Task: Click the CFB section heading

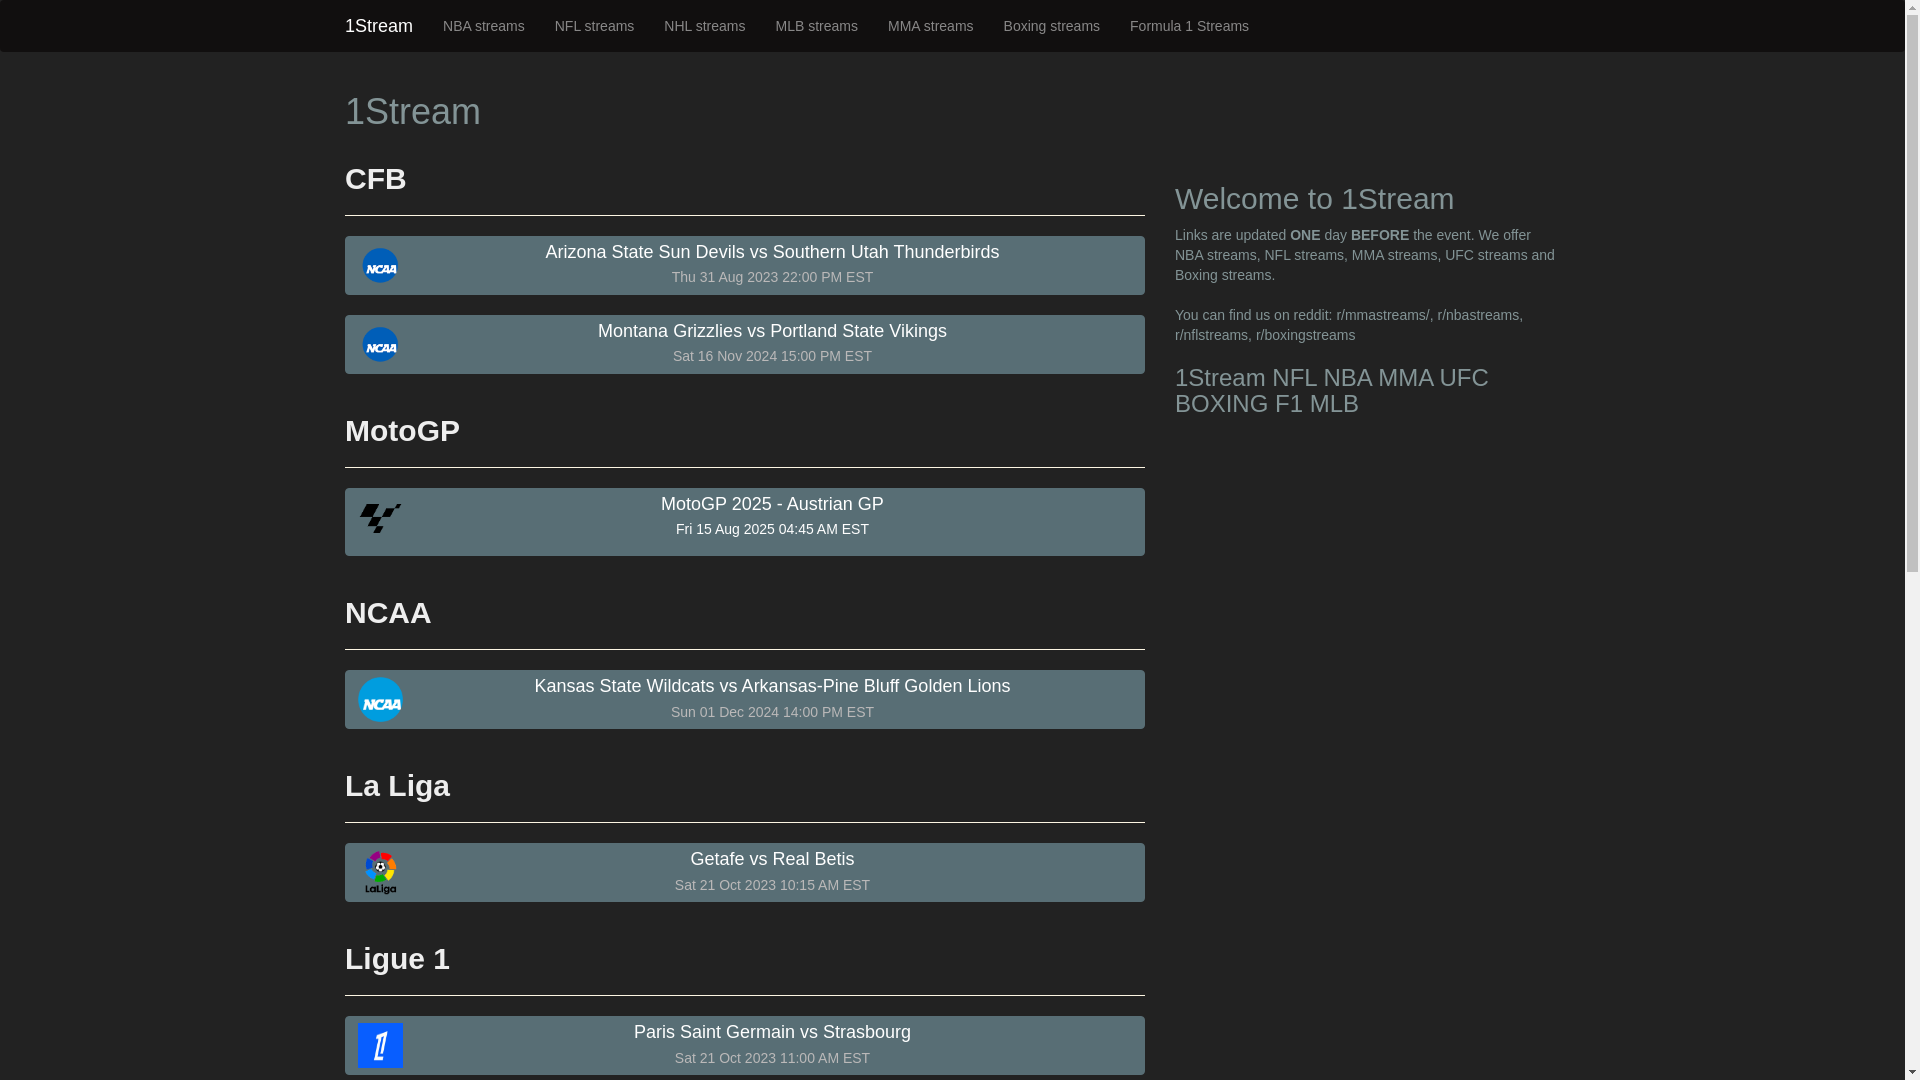Action: pos(376,179)
